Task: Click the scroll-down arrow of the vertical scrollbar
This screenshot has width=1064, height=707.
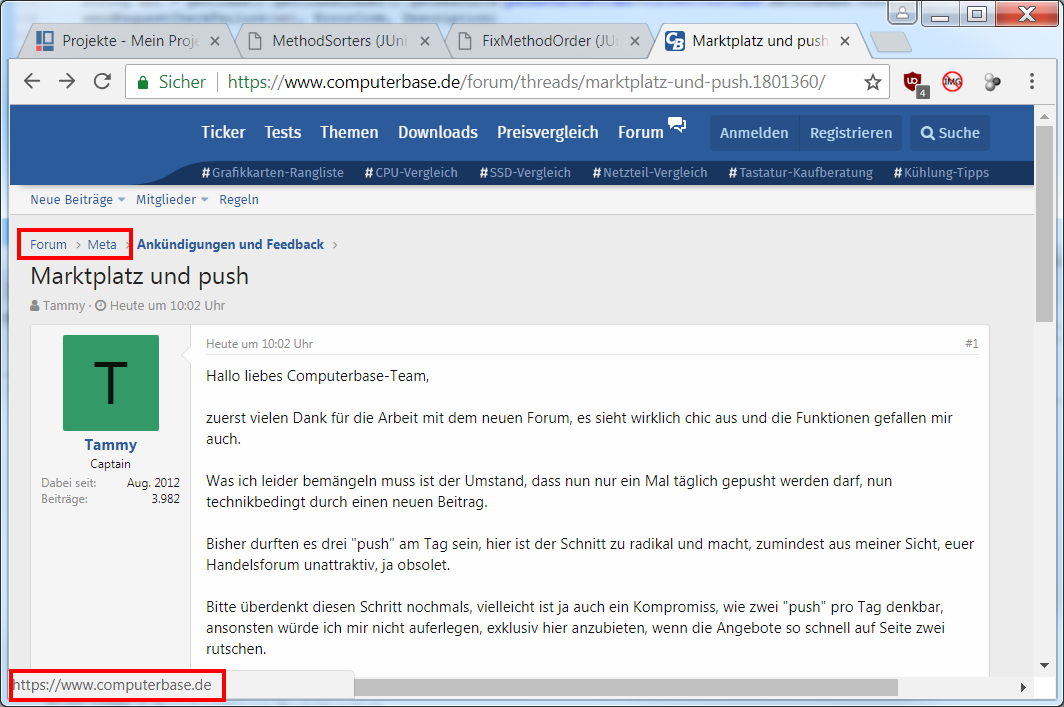Action: pos(1044,666)
